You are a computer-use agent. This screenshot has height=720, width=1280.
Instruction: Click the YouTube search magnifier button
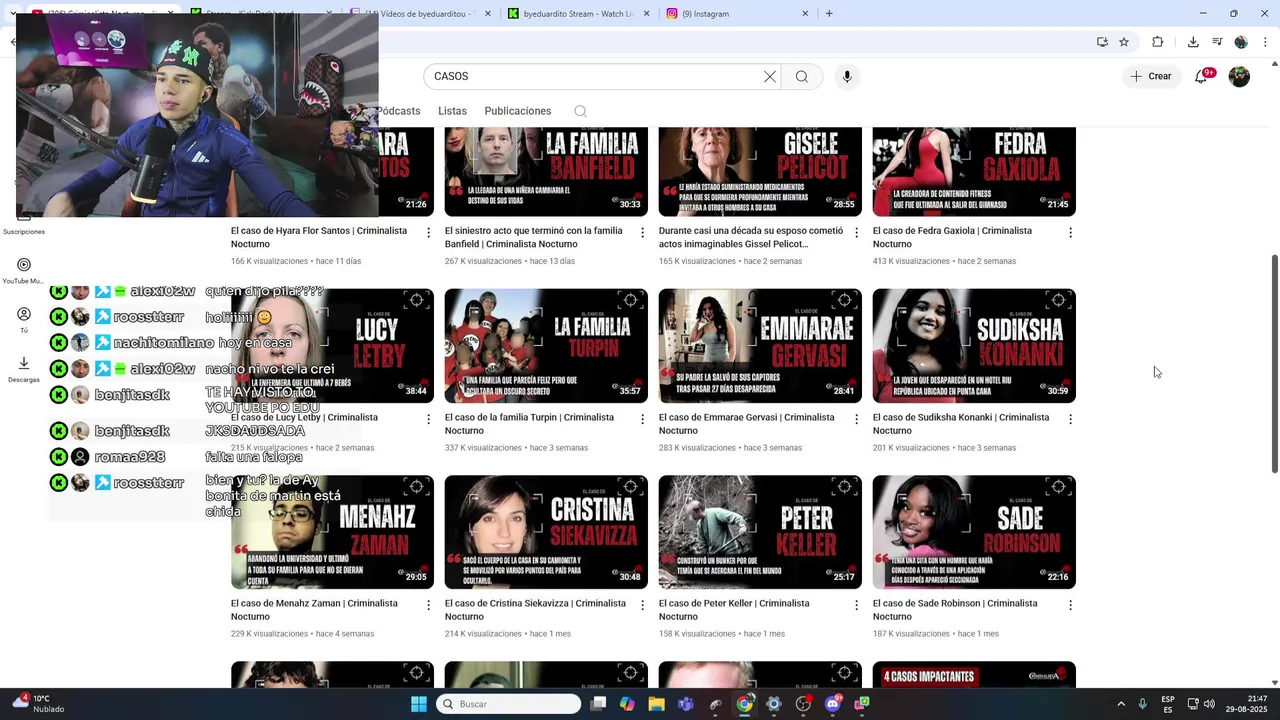(x=802, y=76)
